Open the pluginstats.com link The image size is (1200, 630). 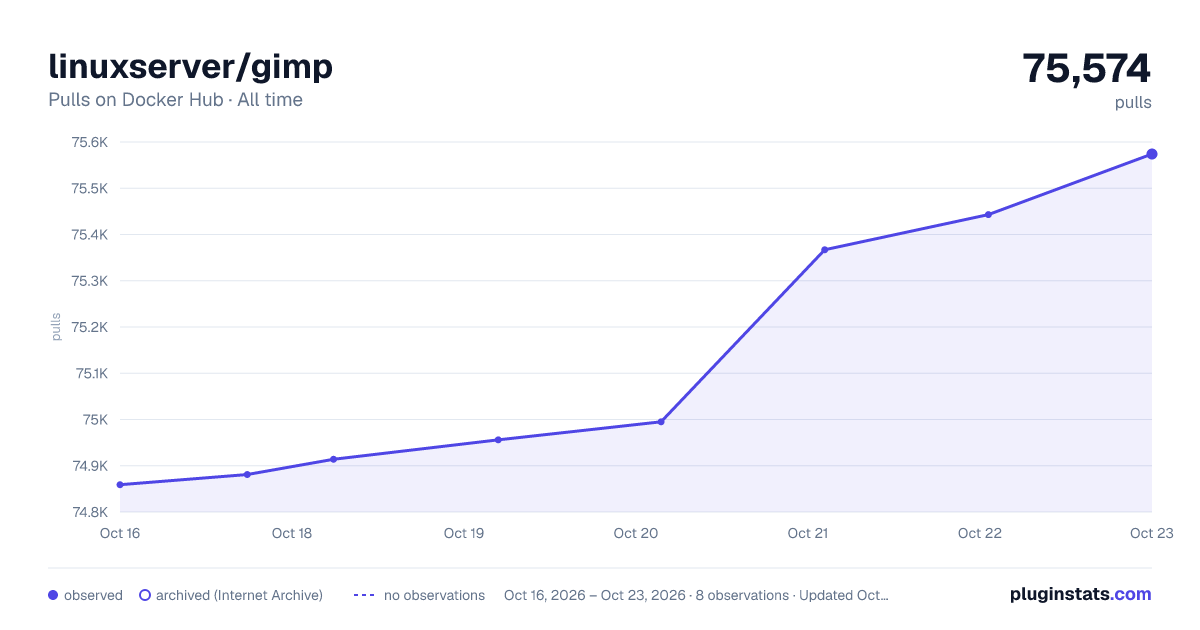click(1080, 594)
